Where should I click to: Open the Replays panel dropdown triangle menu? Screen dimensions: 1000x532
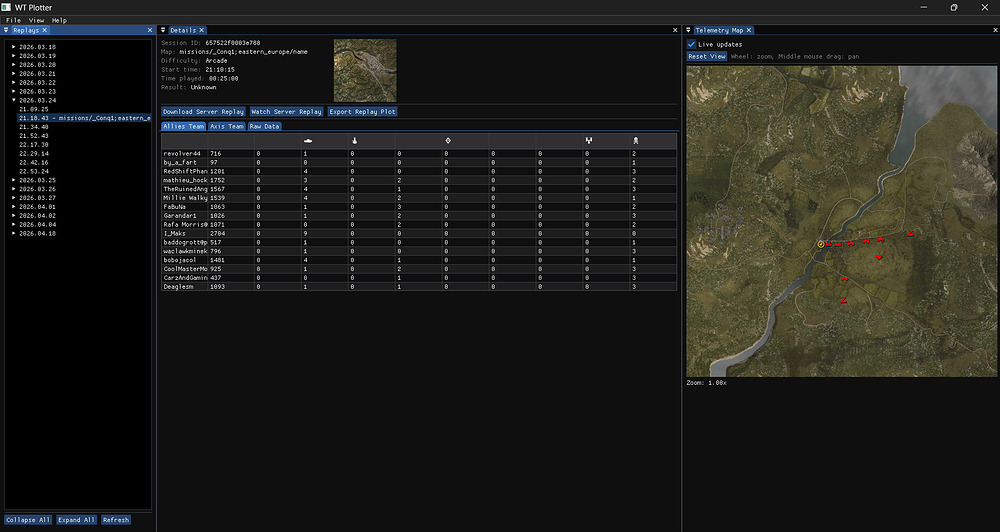[7, 30]
